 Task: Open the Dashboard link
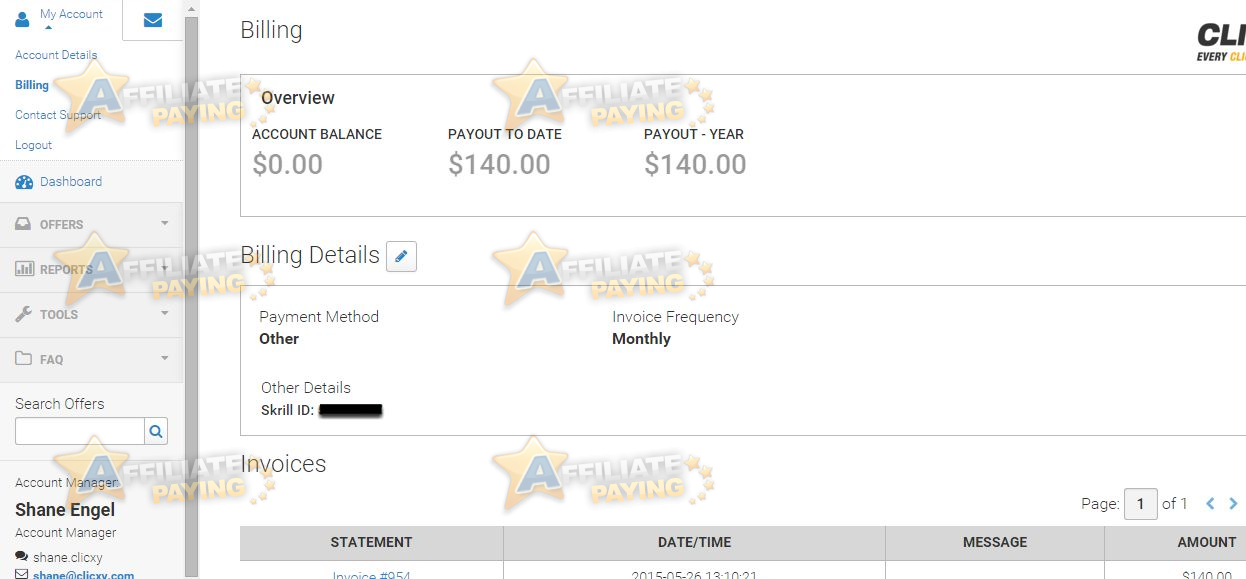[x=71, y=182]
